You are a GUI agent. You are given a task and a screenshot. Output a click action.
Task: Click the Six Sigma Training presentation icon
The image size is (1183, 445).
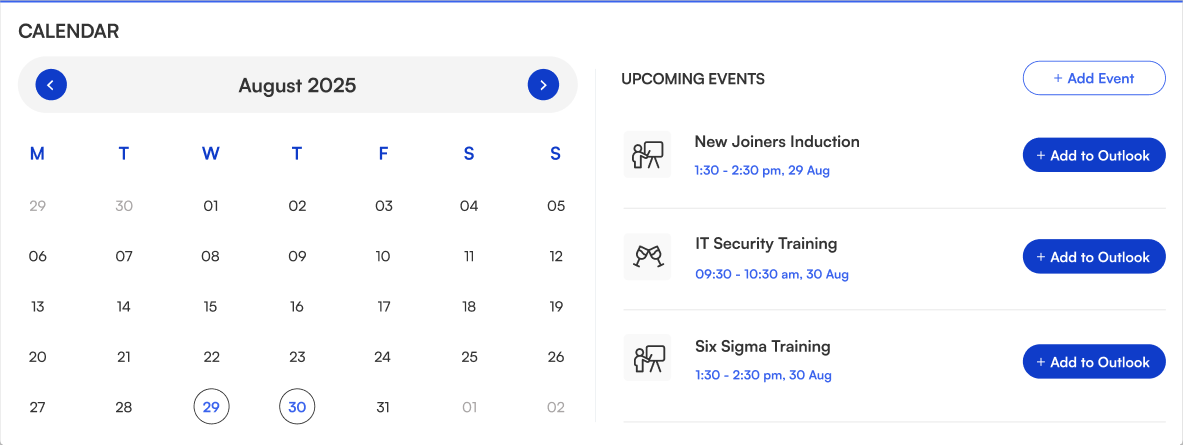click(x=647, y=358)
